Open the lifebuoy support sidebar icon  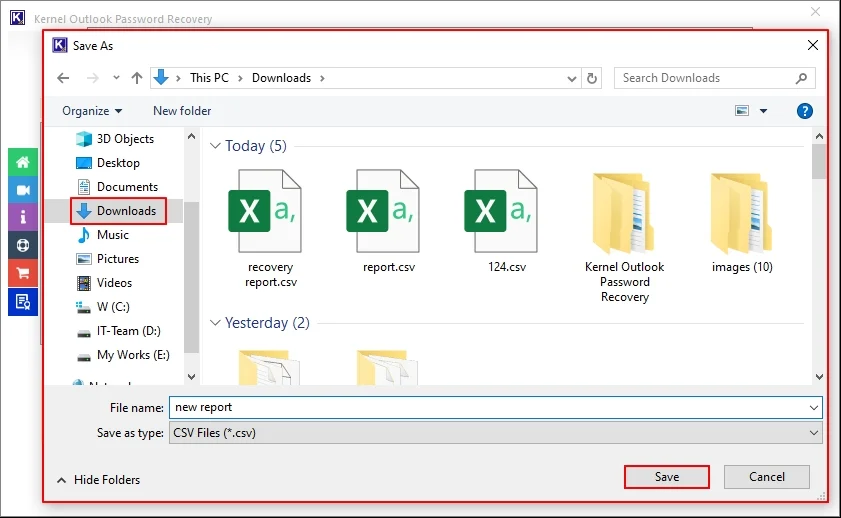pyautogui.click(x=23, y=246)
